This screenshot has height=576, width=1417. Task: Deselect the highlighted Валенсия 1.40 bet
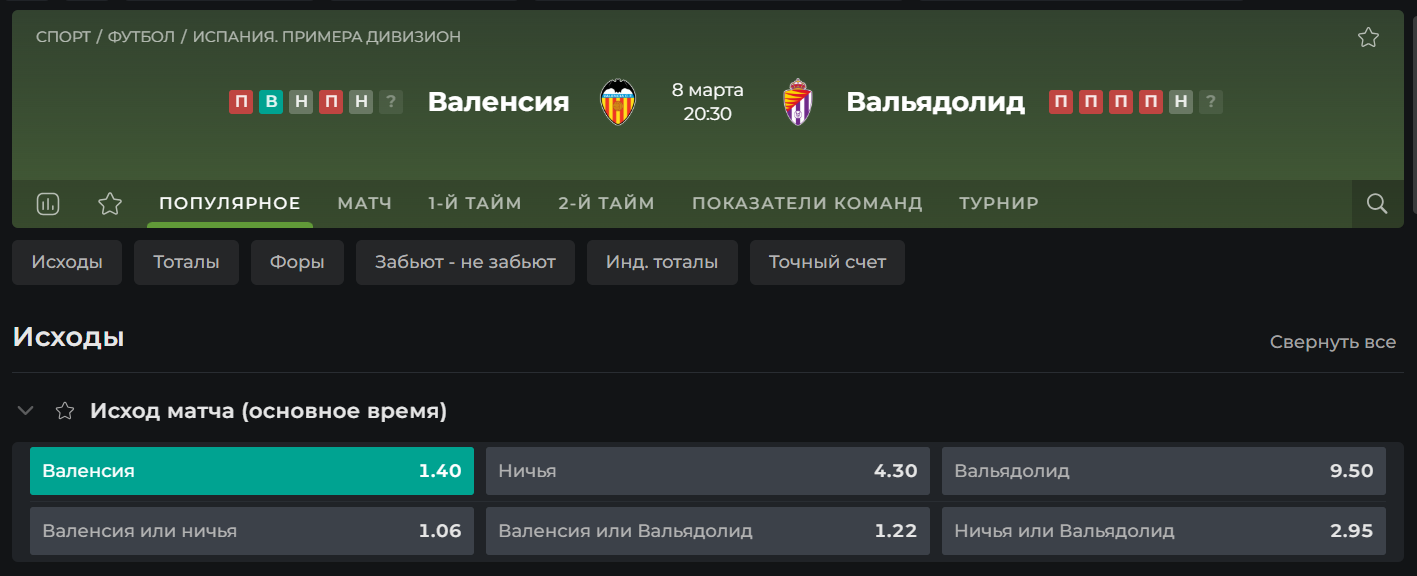(252, 471)
